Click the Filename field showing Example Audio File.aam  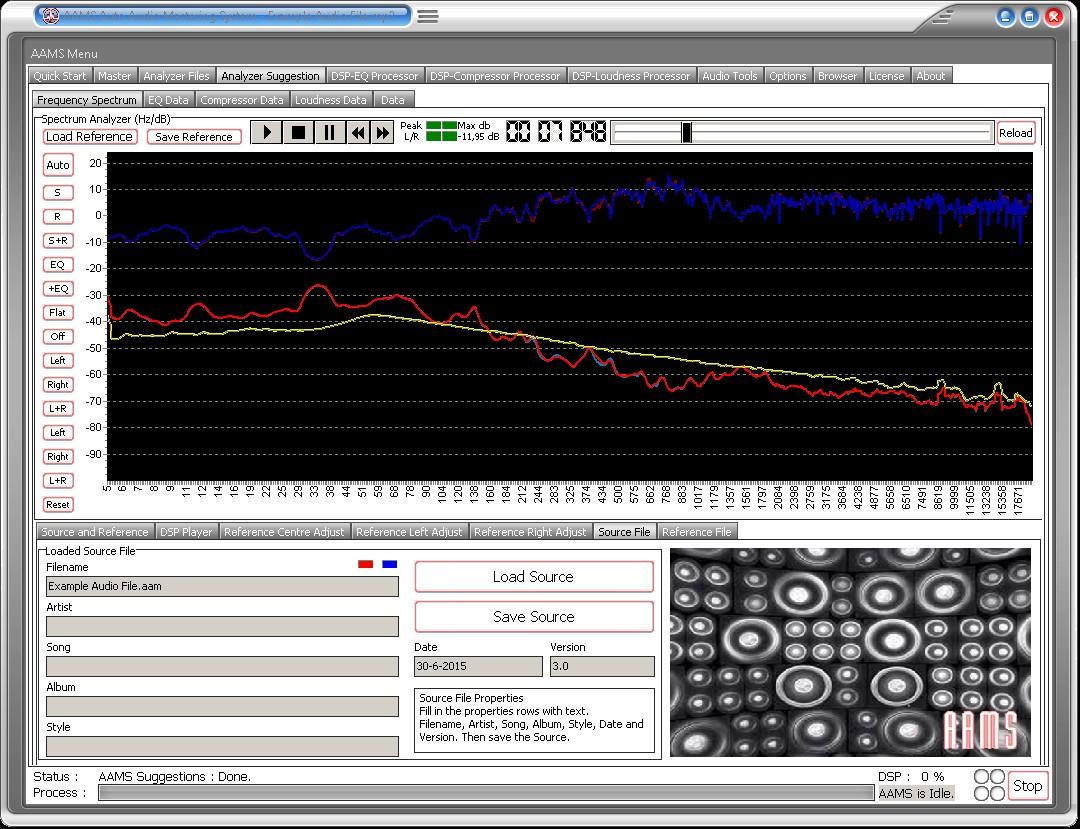pyautogui.click(x=222, y=586)
